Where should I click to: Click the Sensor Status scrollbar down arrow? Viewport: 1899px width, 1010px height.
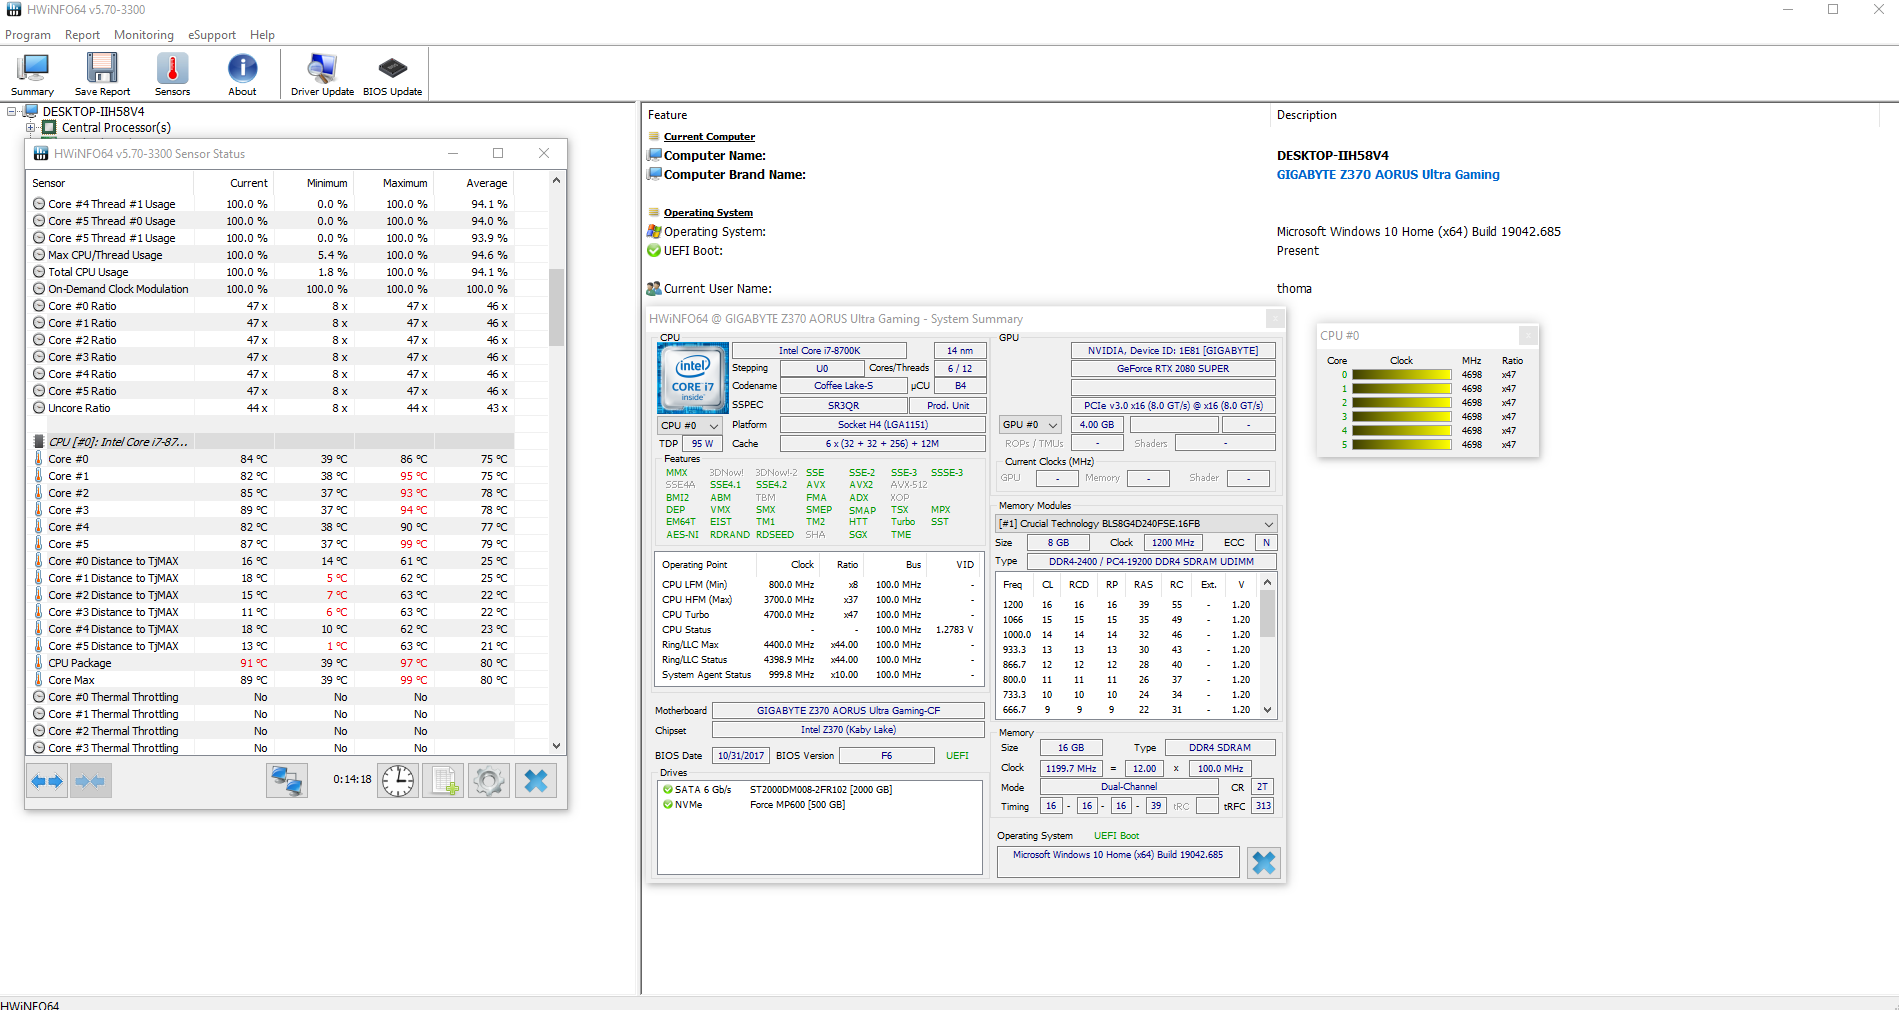pyautogui.click(x=556, y=746)
